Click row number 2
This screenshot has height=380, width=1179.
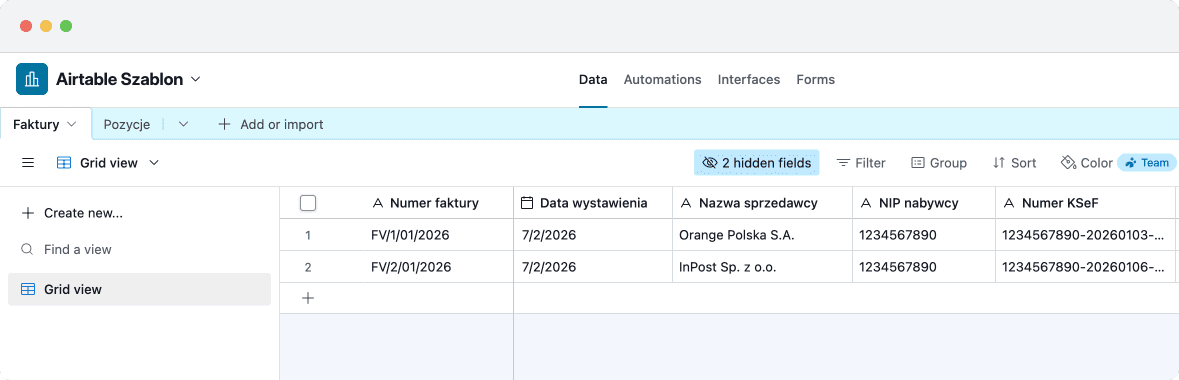click(x=308, y=267)
